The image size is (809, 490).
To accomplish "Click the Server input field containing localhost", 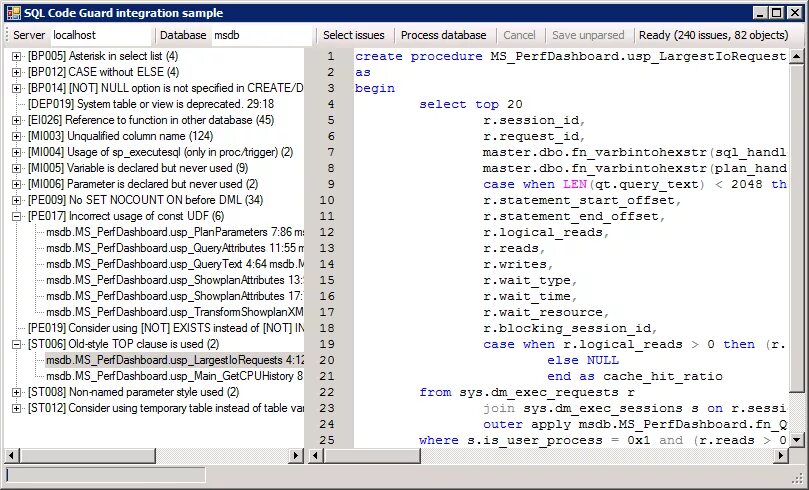I will click(102, 35).
